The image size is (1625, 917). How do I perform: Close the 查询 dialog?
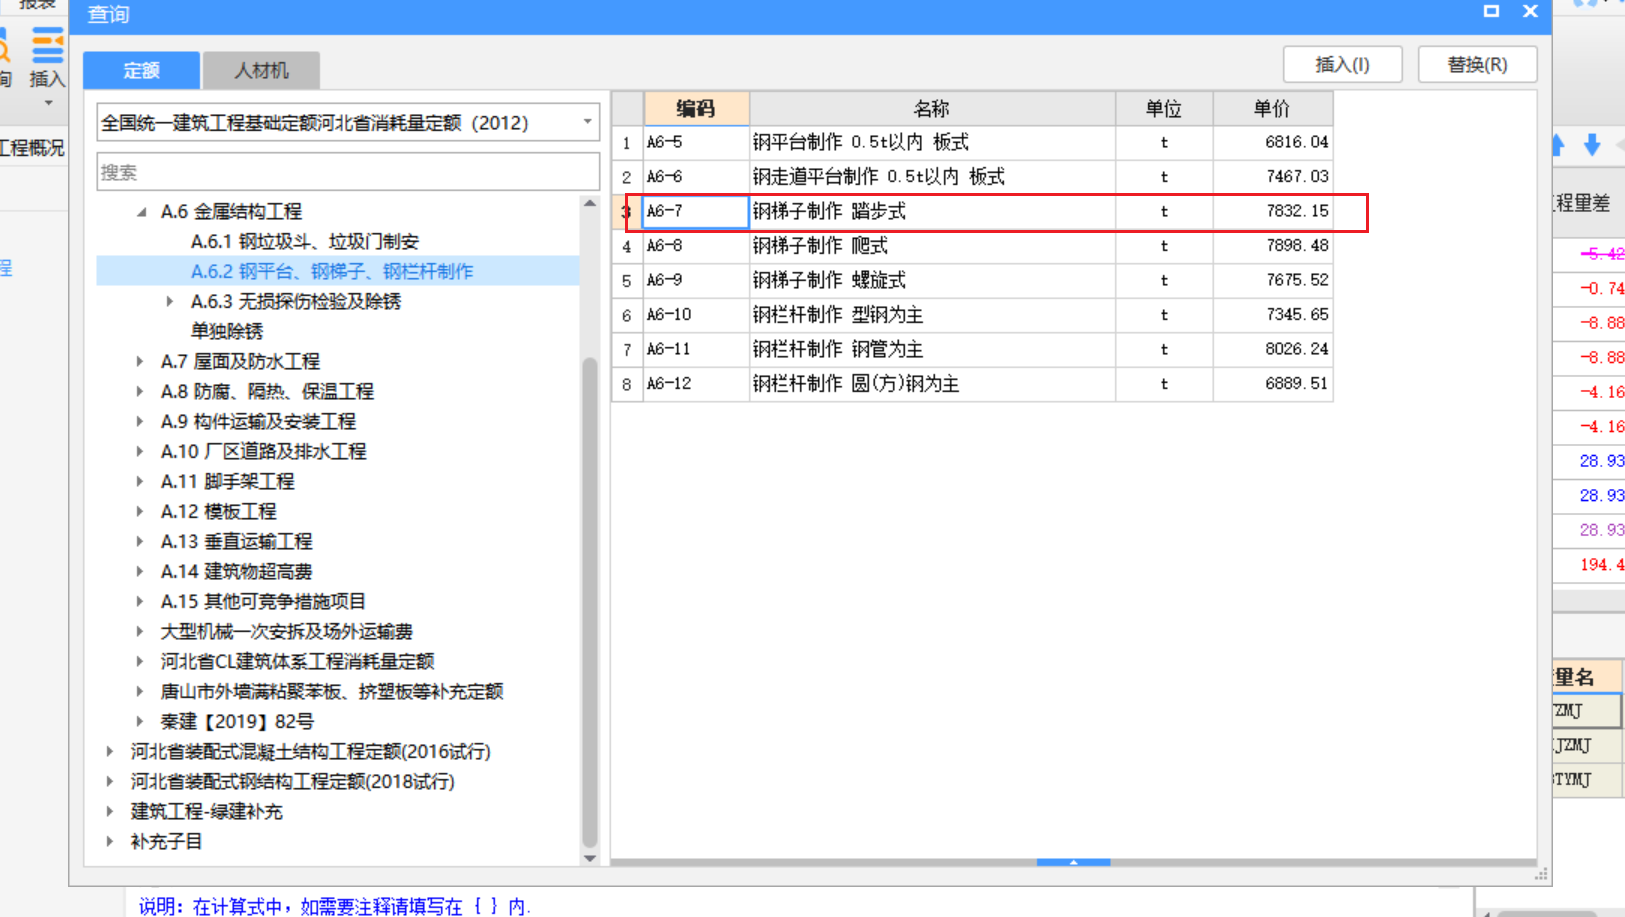[x=1530, y=11]
